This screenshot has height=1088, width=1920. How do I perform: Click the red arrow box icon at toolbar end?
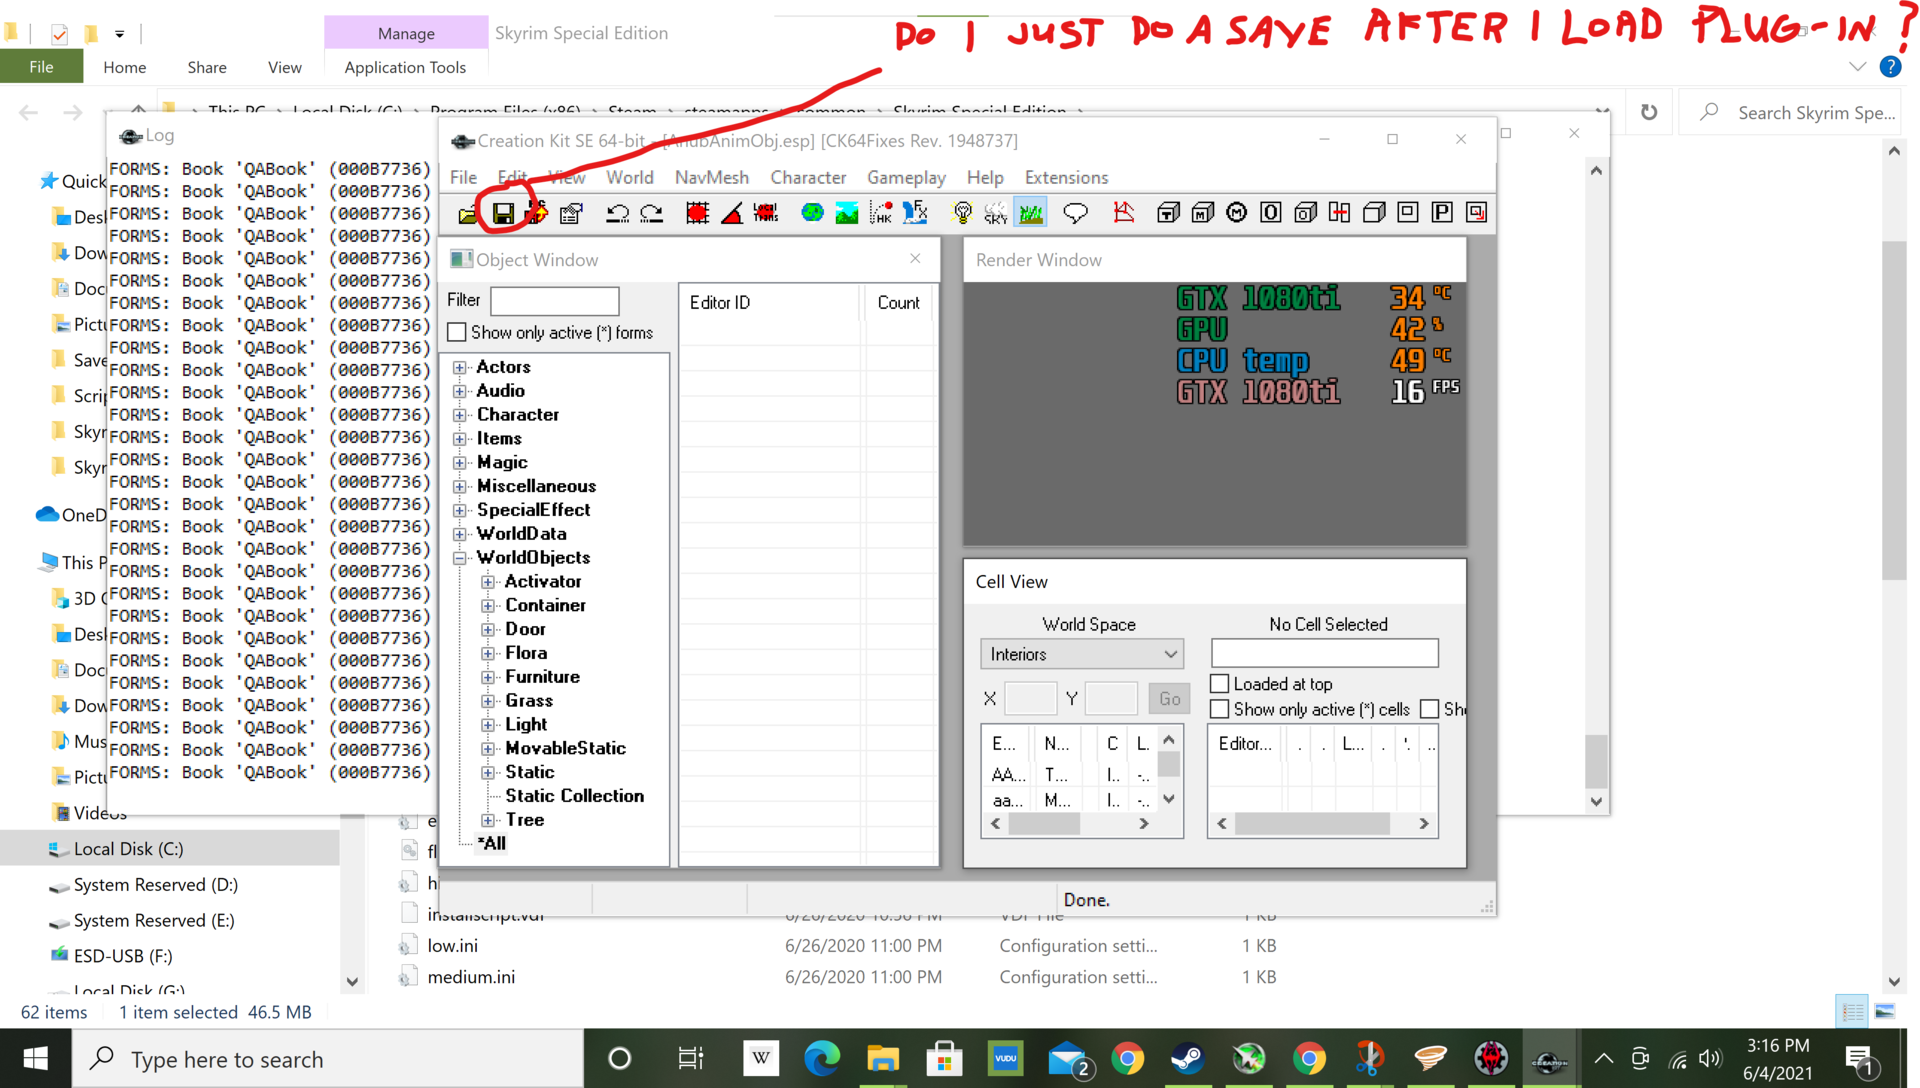point(1476,213)
